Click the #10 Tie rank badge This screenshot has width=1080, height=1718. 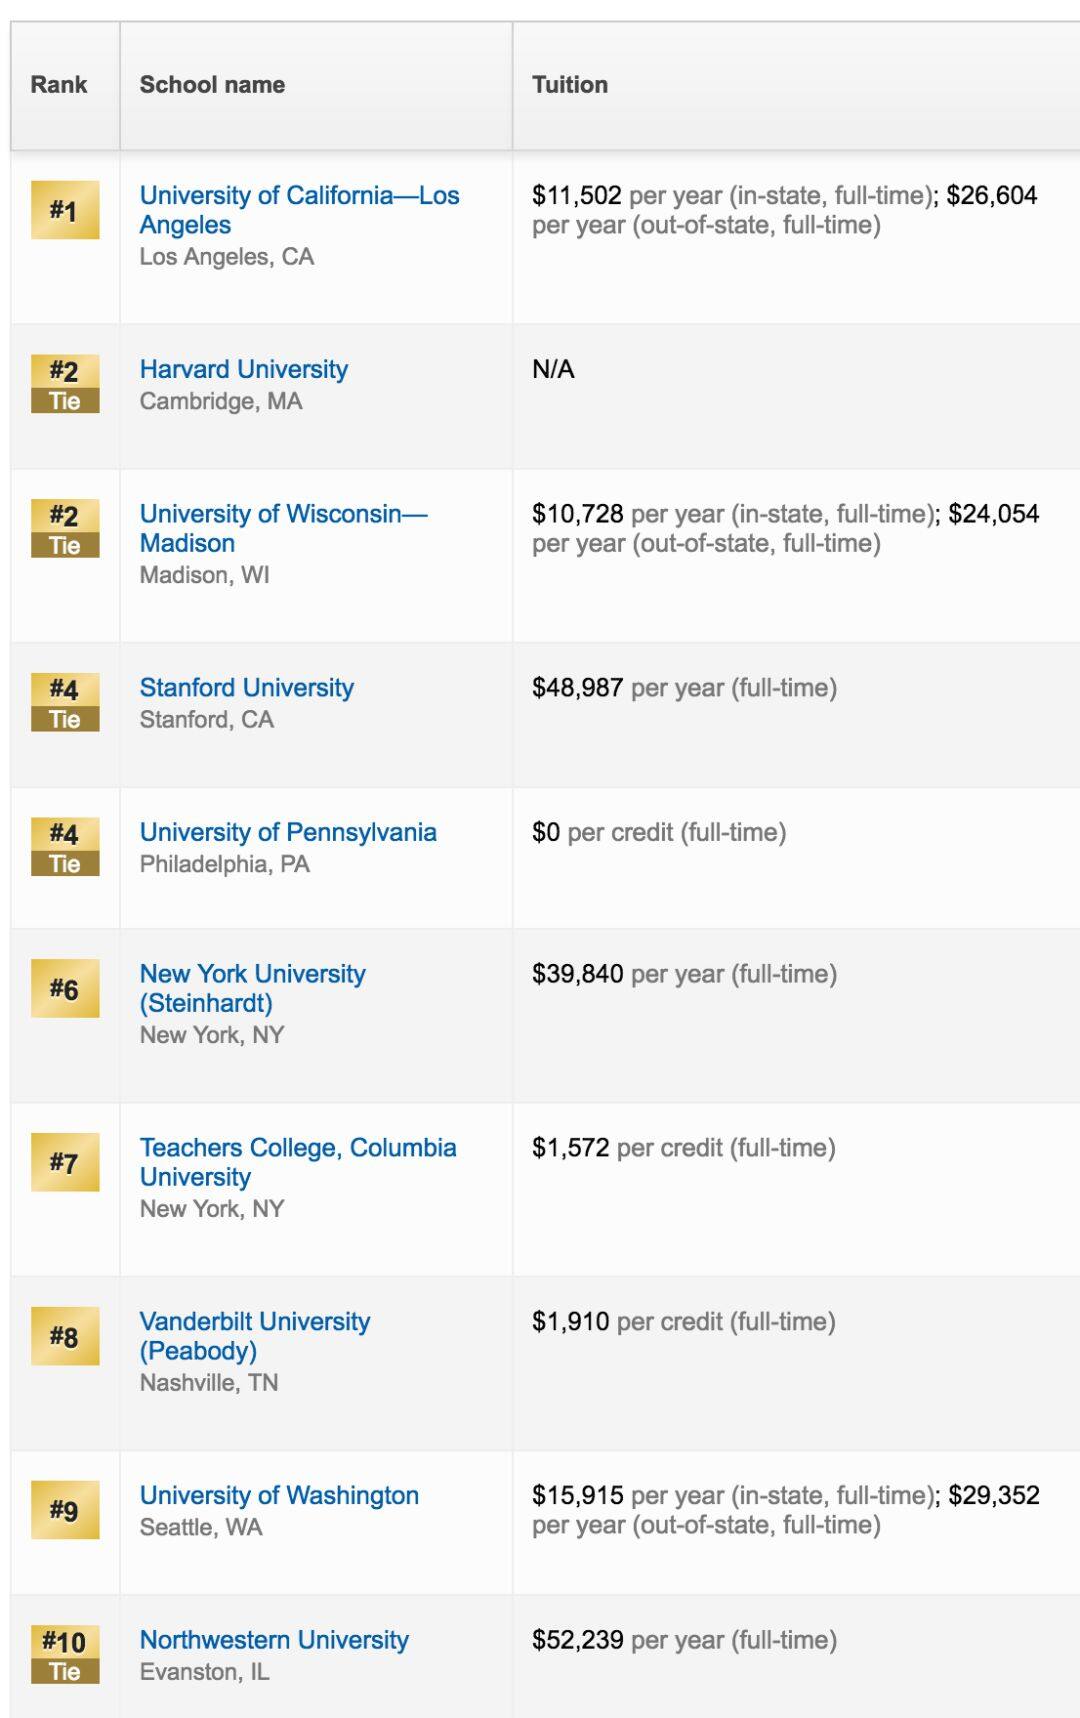65,1655
